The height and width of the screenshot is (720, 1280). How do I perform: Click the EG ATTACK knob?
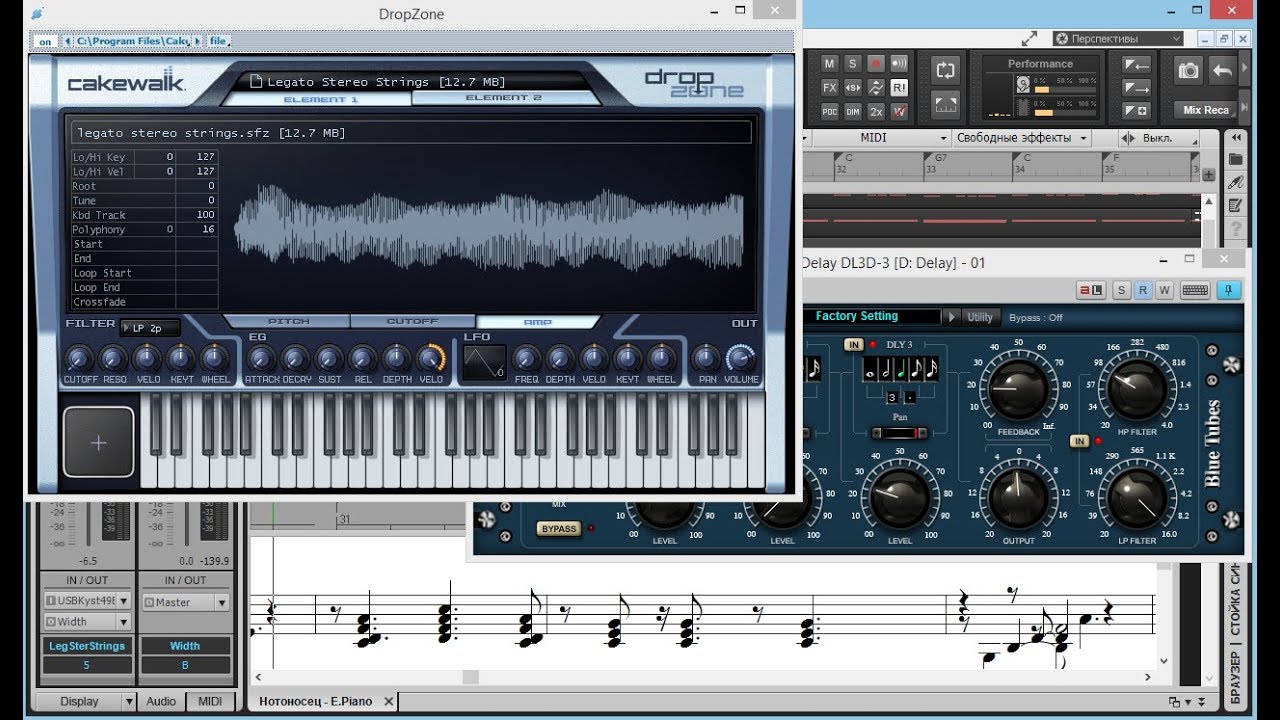point(261,358)
